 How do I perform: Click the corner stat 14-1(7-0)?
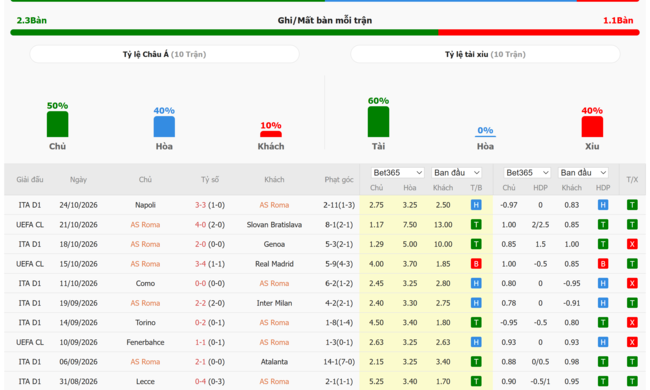[x=339, y=362]
